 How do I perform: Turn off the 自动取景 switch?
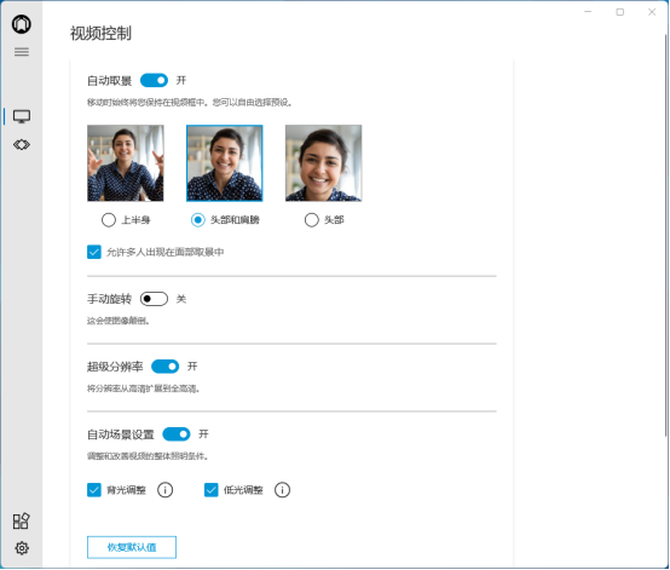pos(154,80)
